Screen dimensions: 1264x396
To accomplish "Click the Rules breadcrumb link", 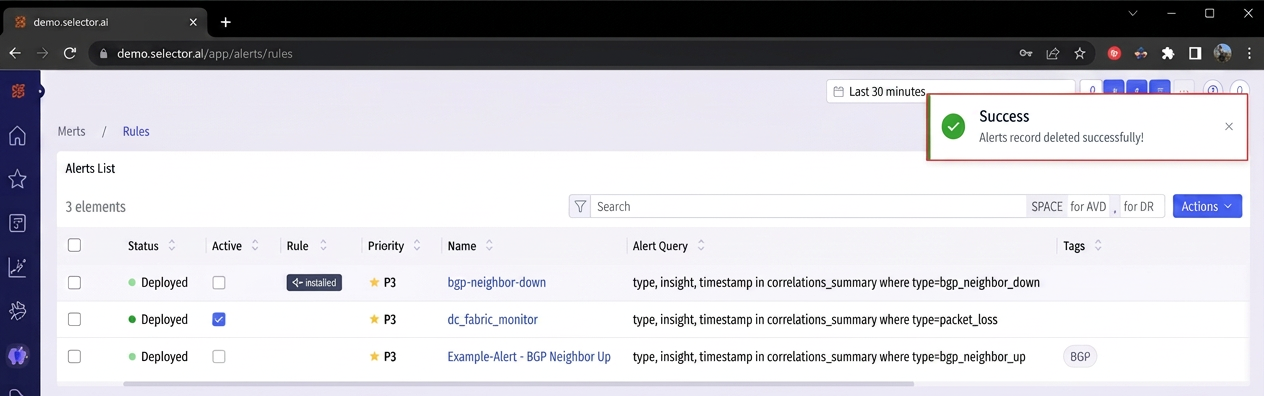I will (136, 131).
